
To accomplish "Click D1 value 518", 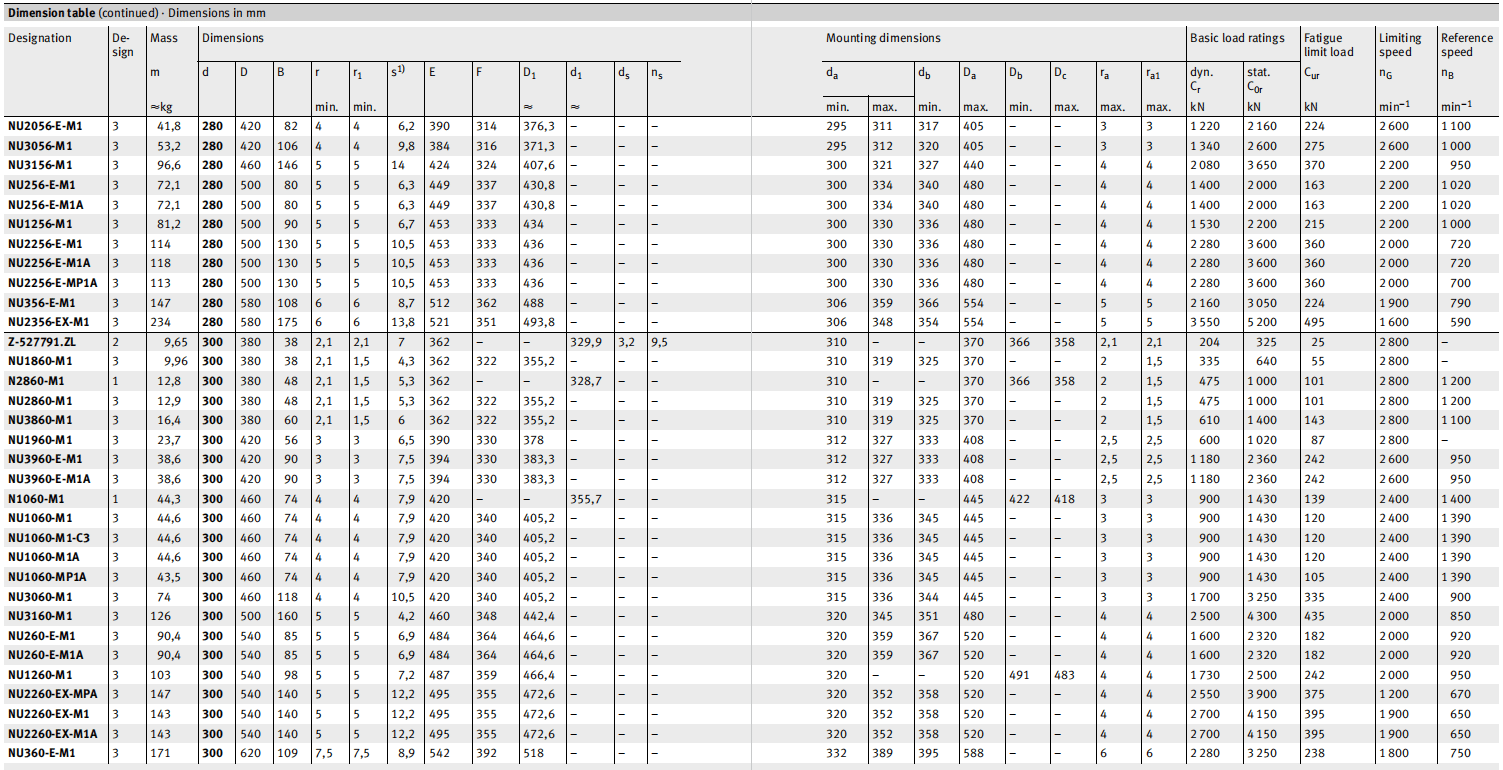I will click(x=532, y=753).
